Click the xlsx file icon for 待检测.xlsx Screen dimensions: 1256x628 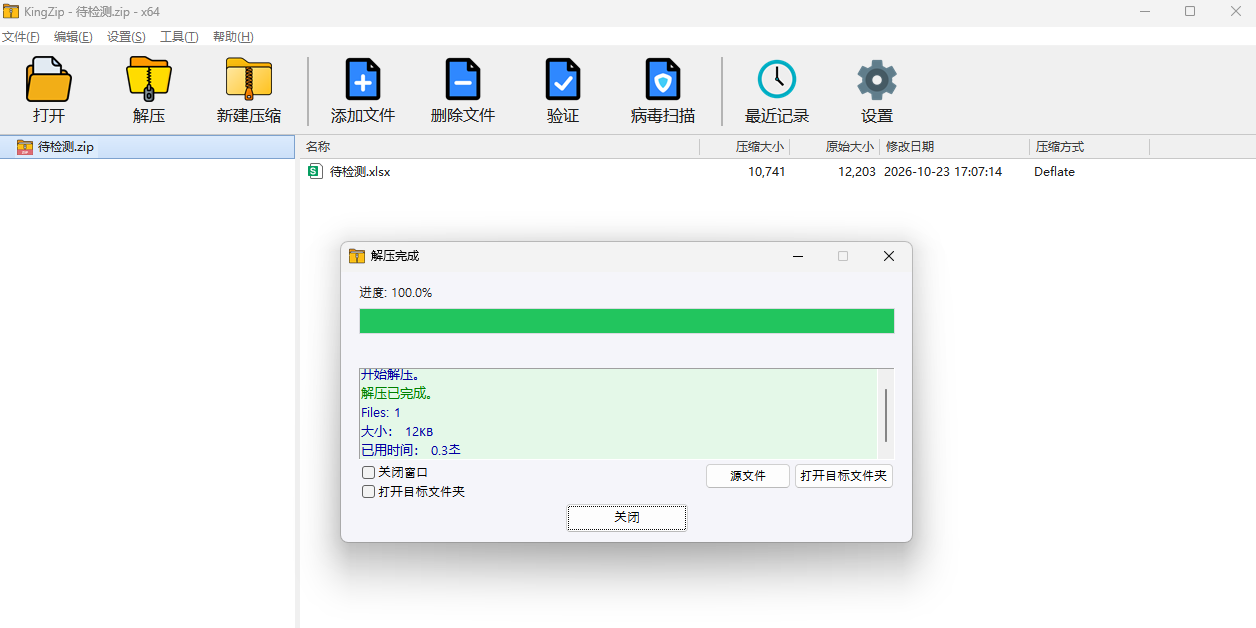pos(315,171)
